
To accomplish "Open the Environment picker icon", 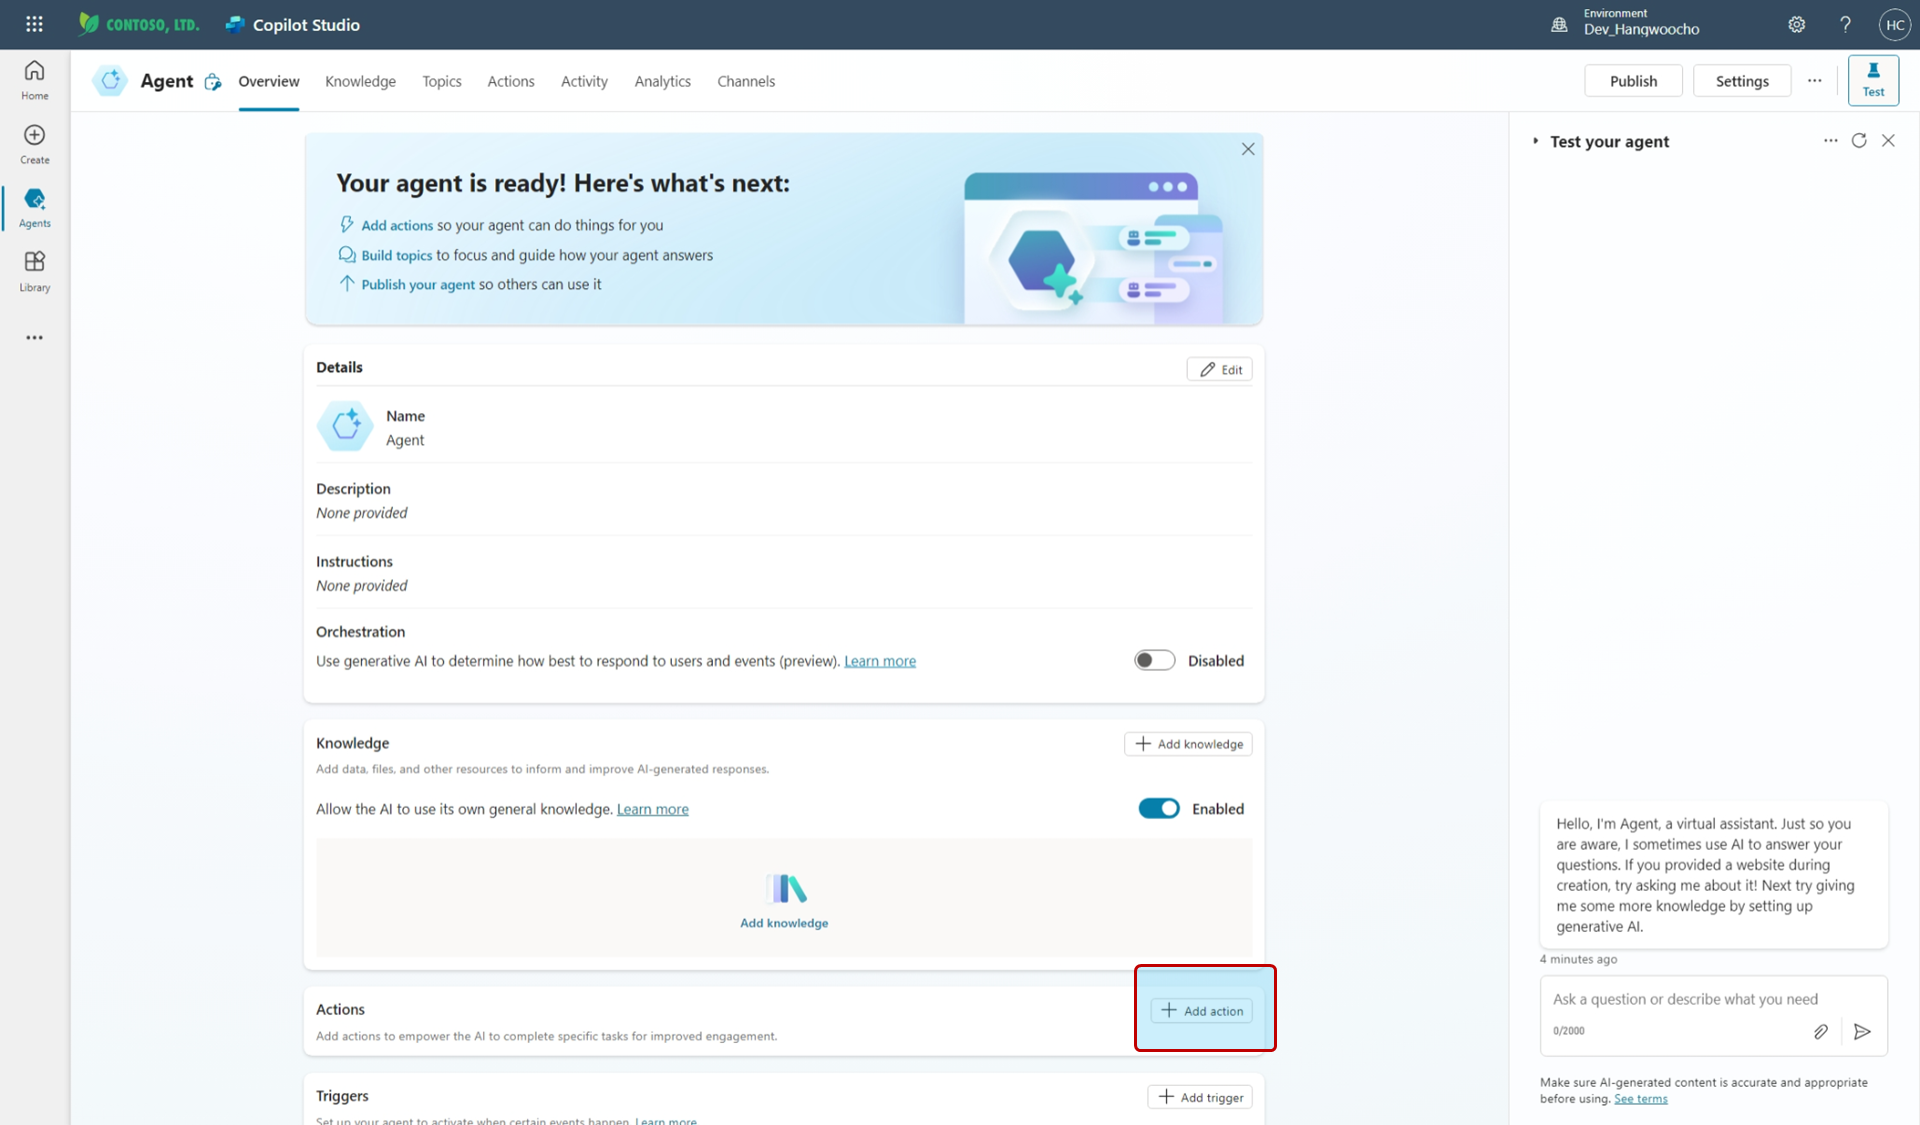I will pos(1559,25).
